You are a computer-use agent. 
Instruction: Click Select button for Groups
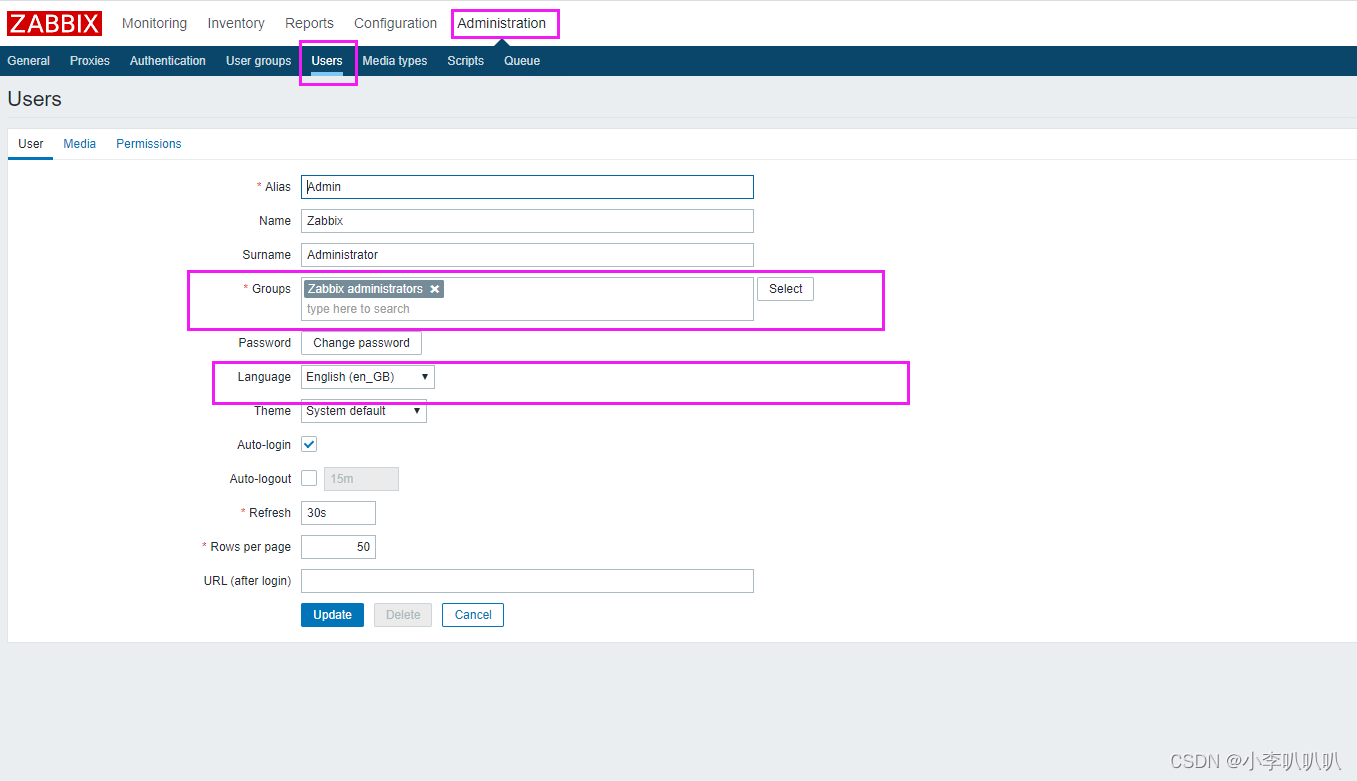[786, 289]
